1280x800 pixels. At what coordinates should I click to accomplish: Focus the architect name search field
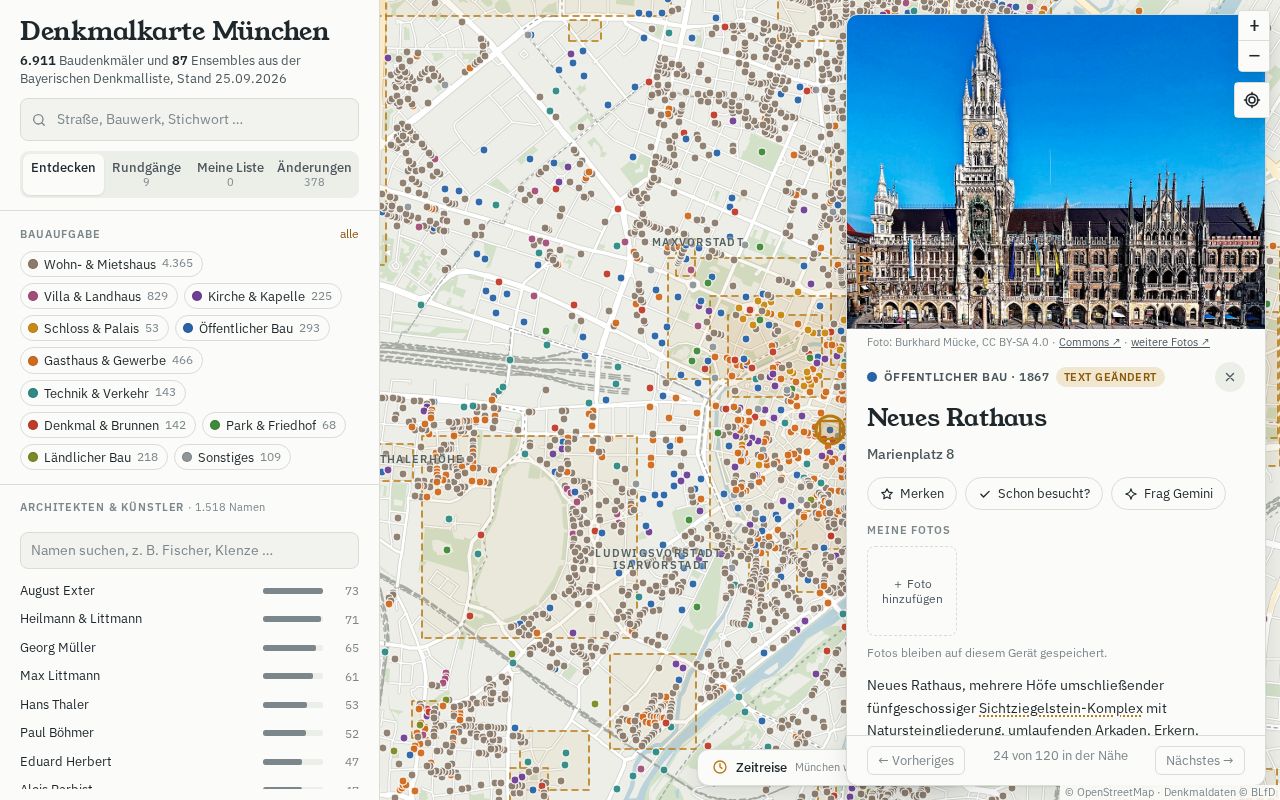pyautogui.click(x=189, y=550)
